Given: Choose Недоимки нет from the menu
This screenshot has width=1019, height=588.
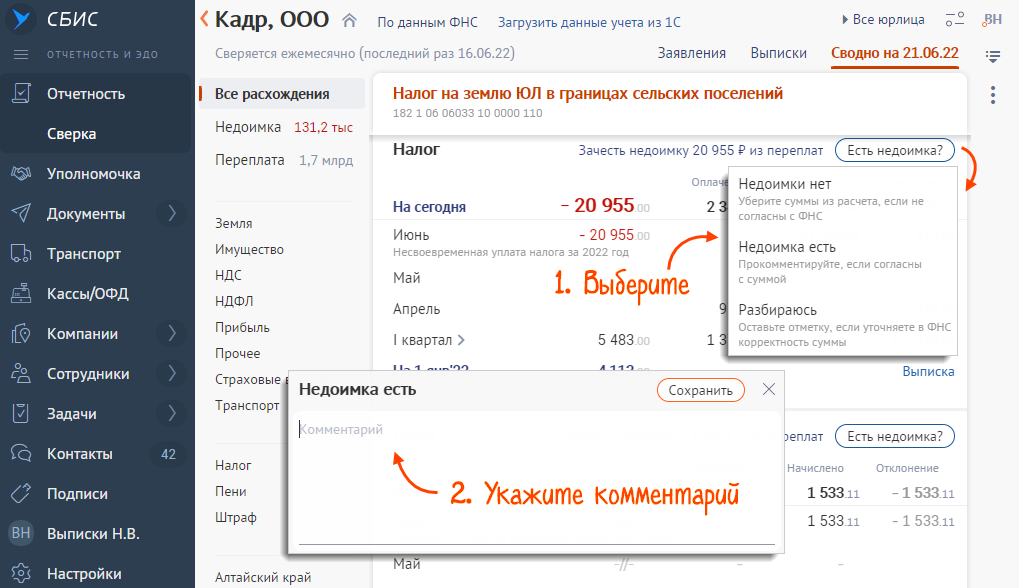Looking at the screenshot, I should [x=784, y=185].
